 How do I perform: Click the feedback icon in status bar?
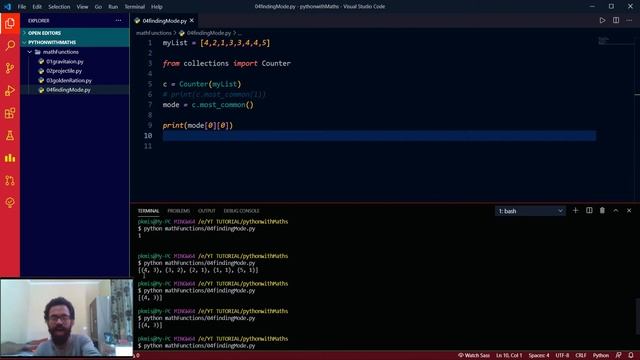(x=619, y=356)
